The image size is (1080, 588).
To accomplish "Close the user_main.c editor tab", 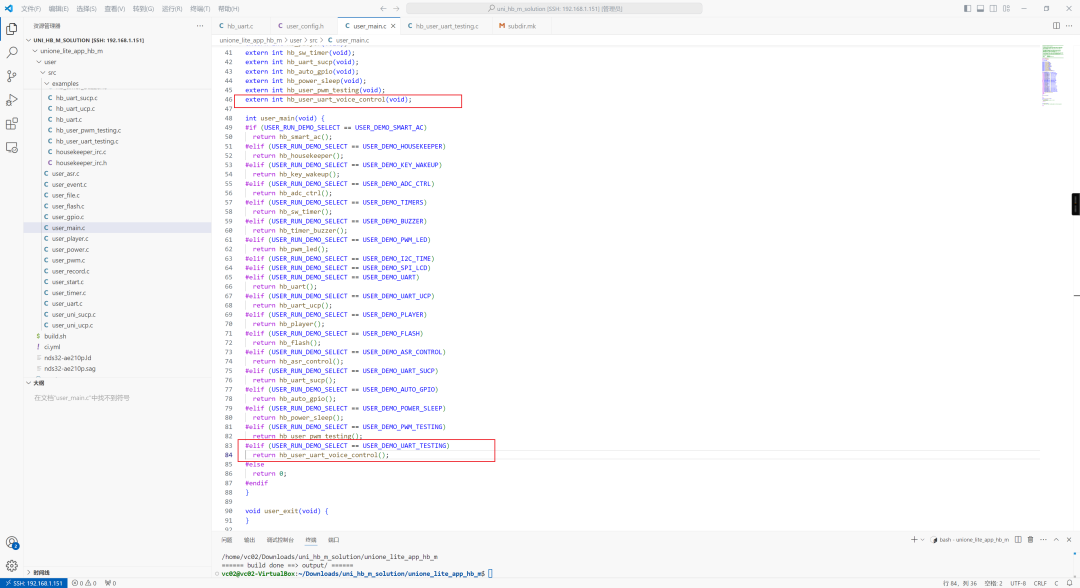I will pos(392,26).
